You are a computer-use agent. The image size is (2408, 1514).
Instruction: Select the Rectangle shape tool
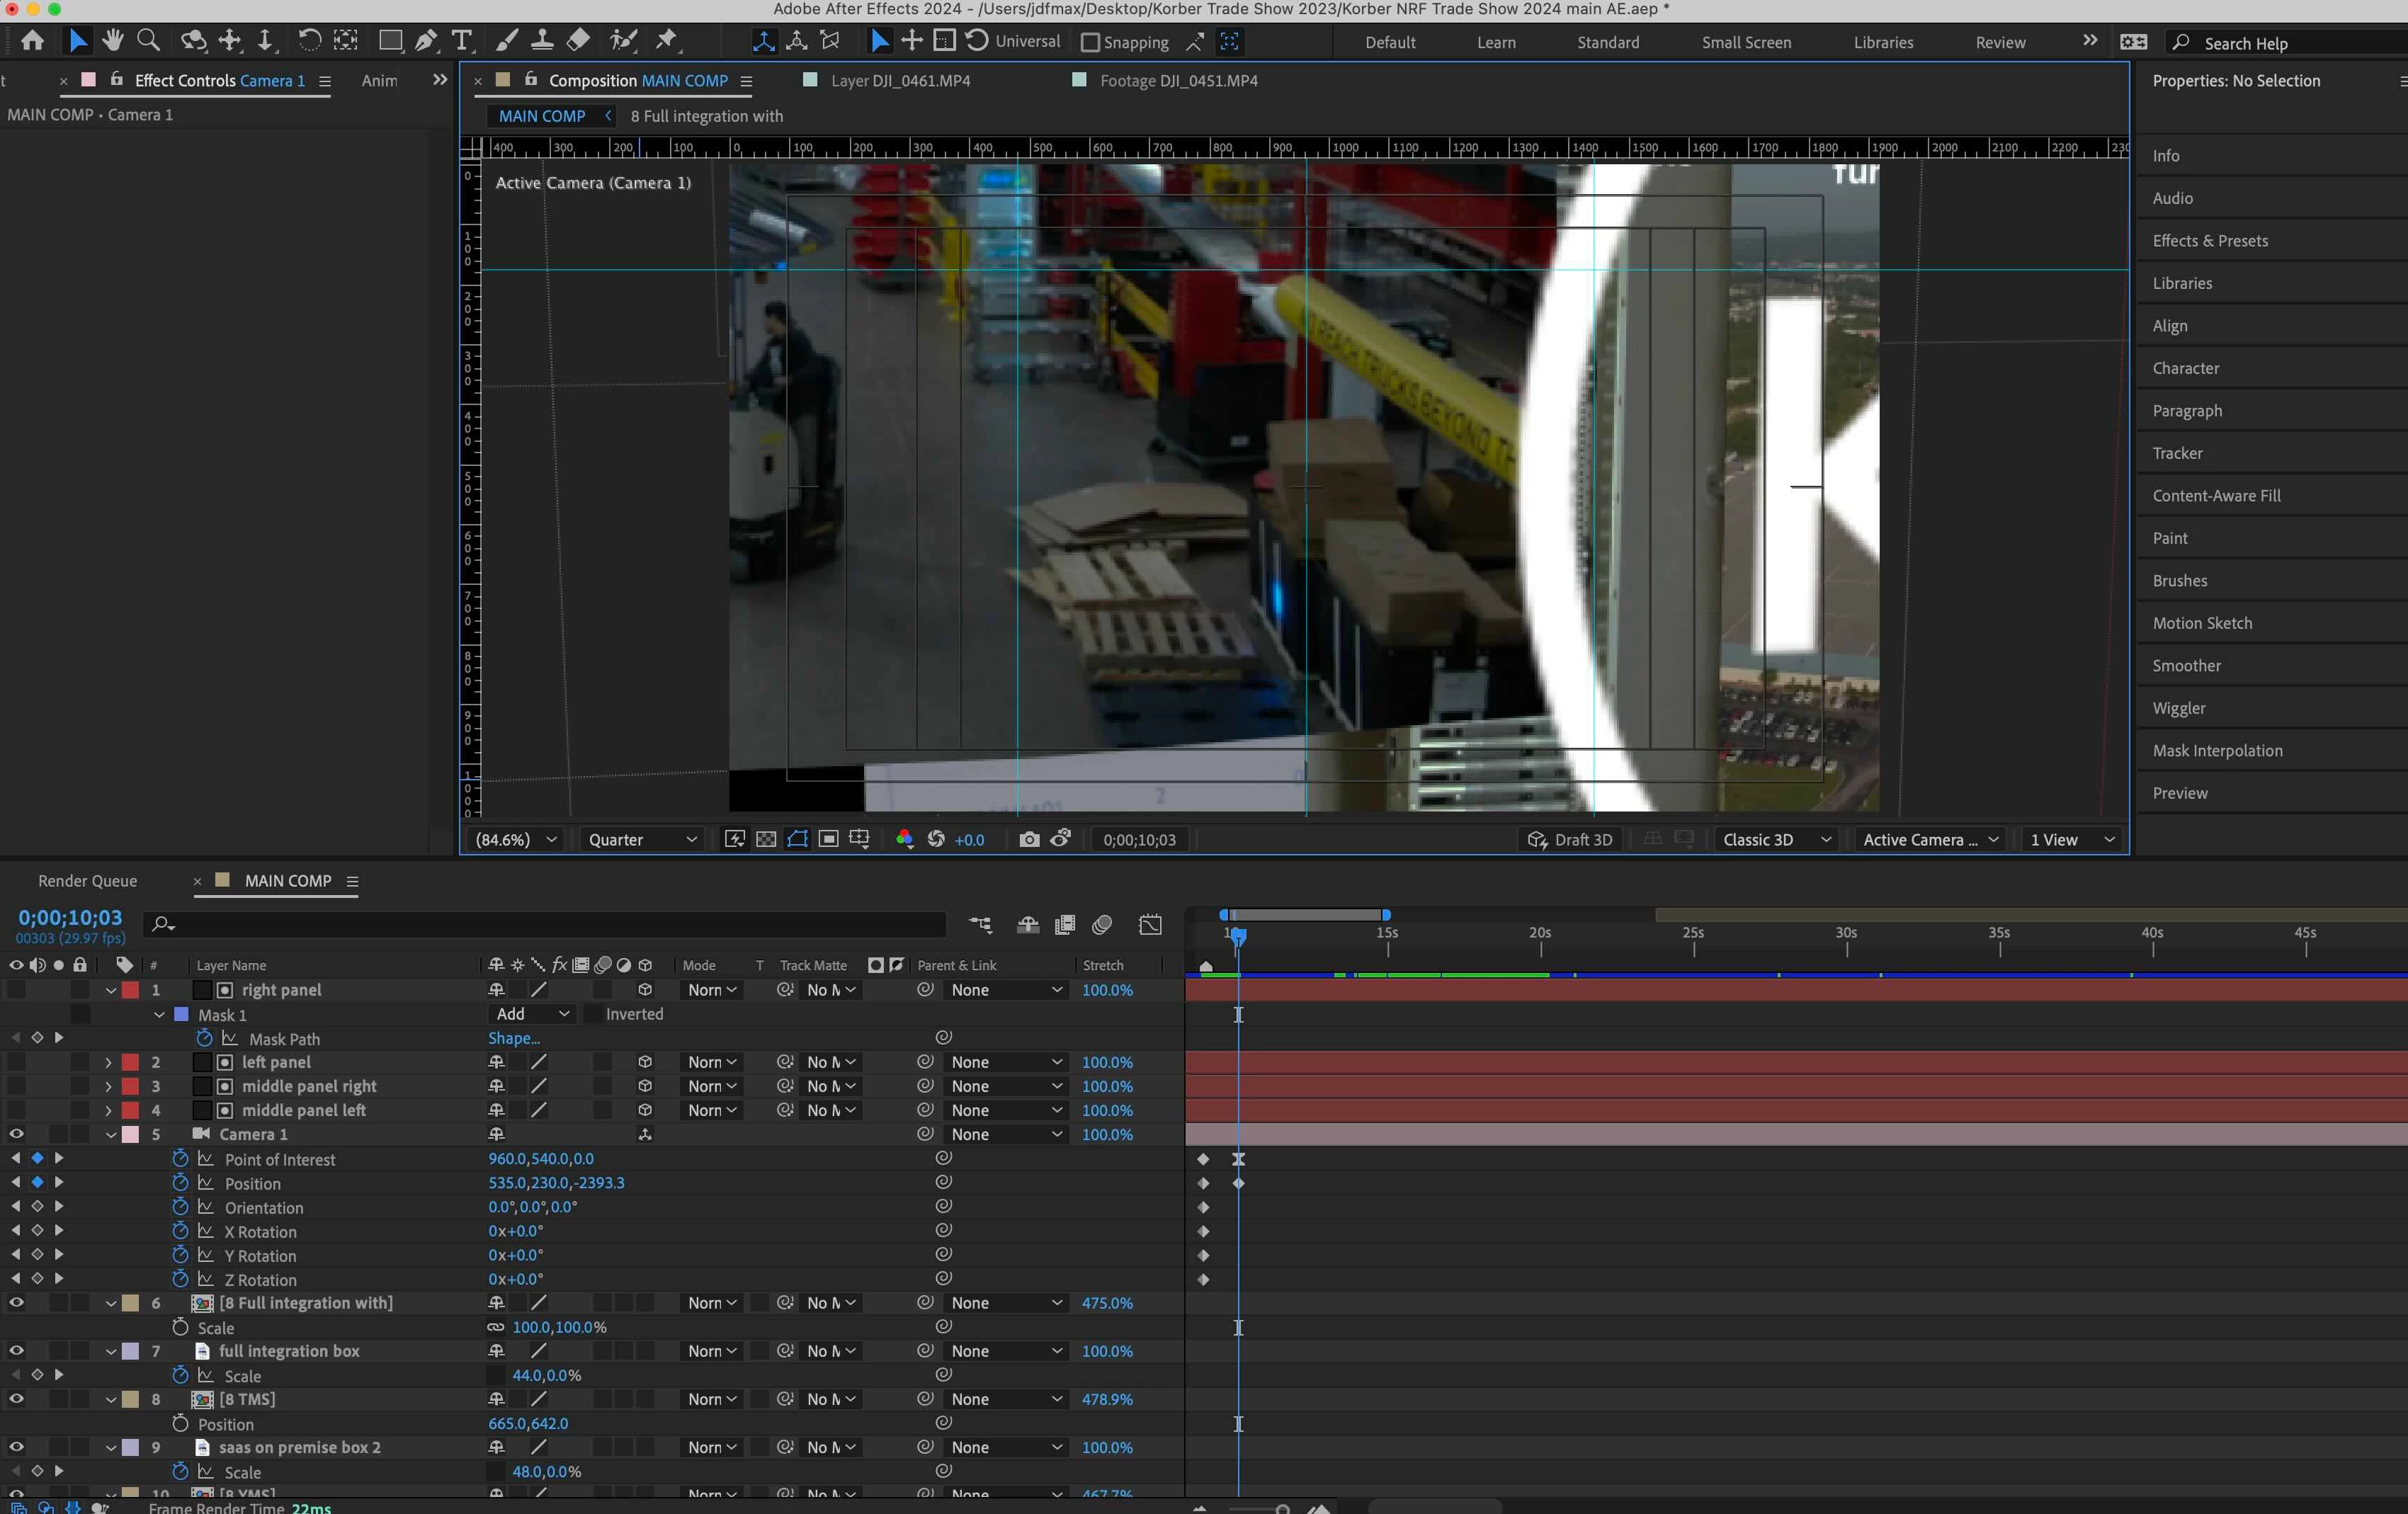[390, 41]
